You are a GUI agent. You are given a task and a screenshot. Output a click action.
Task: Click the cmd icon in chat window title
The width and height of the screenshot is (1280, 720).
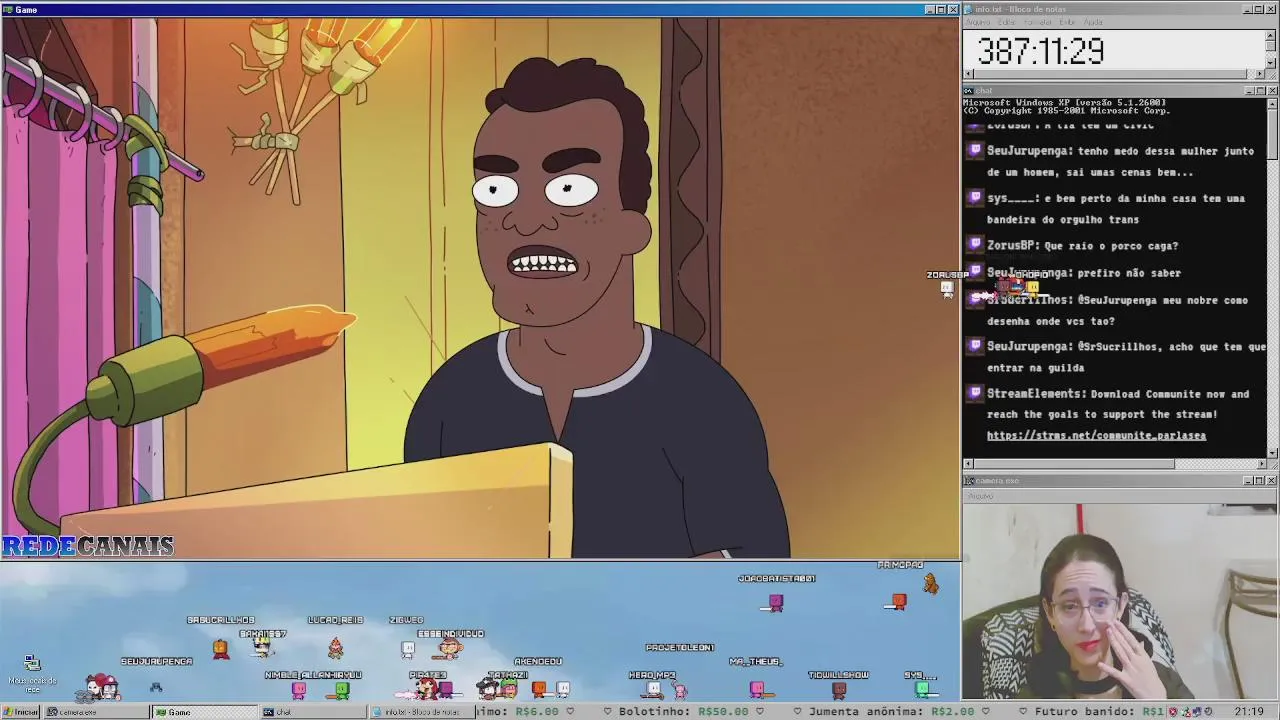969,91
